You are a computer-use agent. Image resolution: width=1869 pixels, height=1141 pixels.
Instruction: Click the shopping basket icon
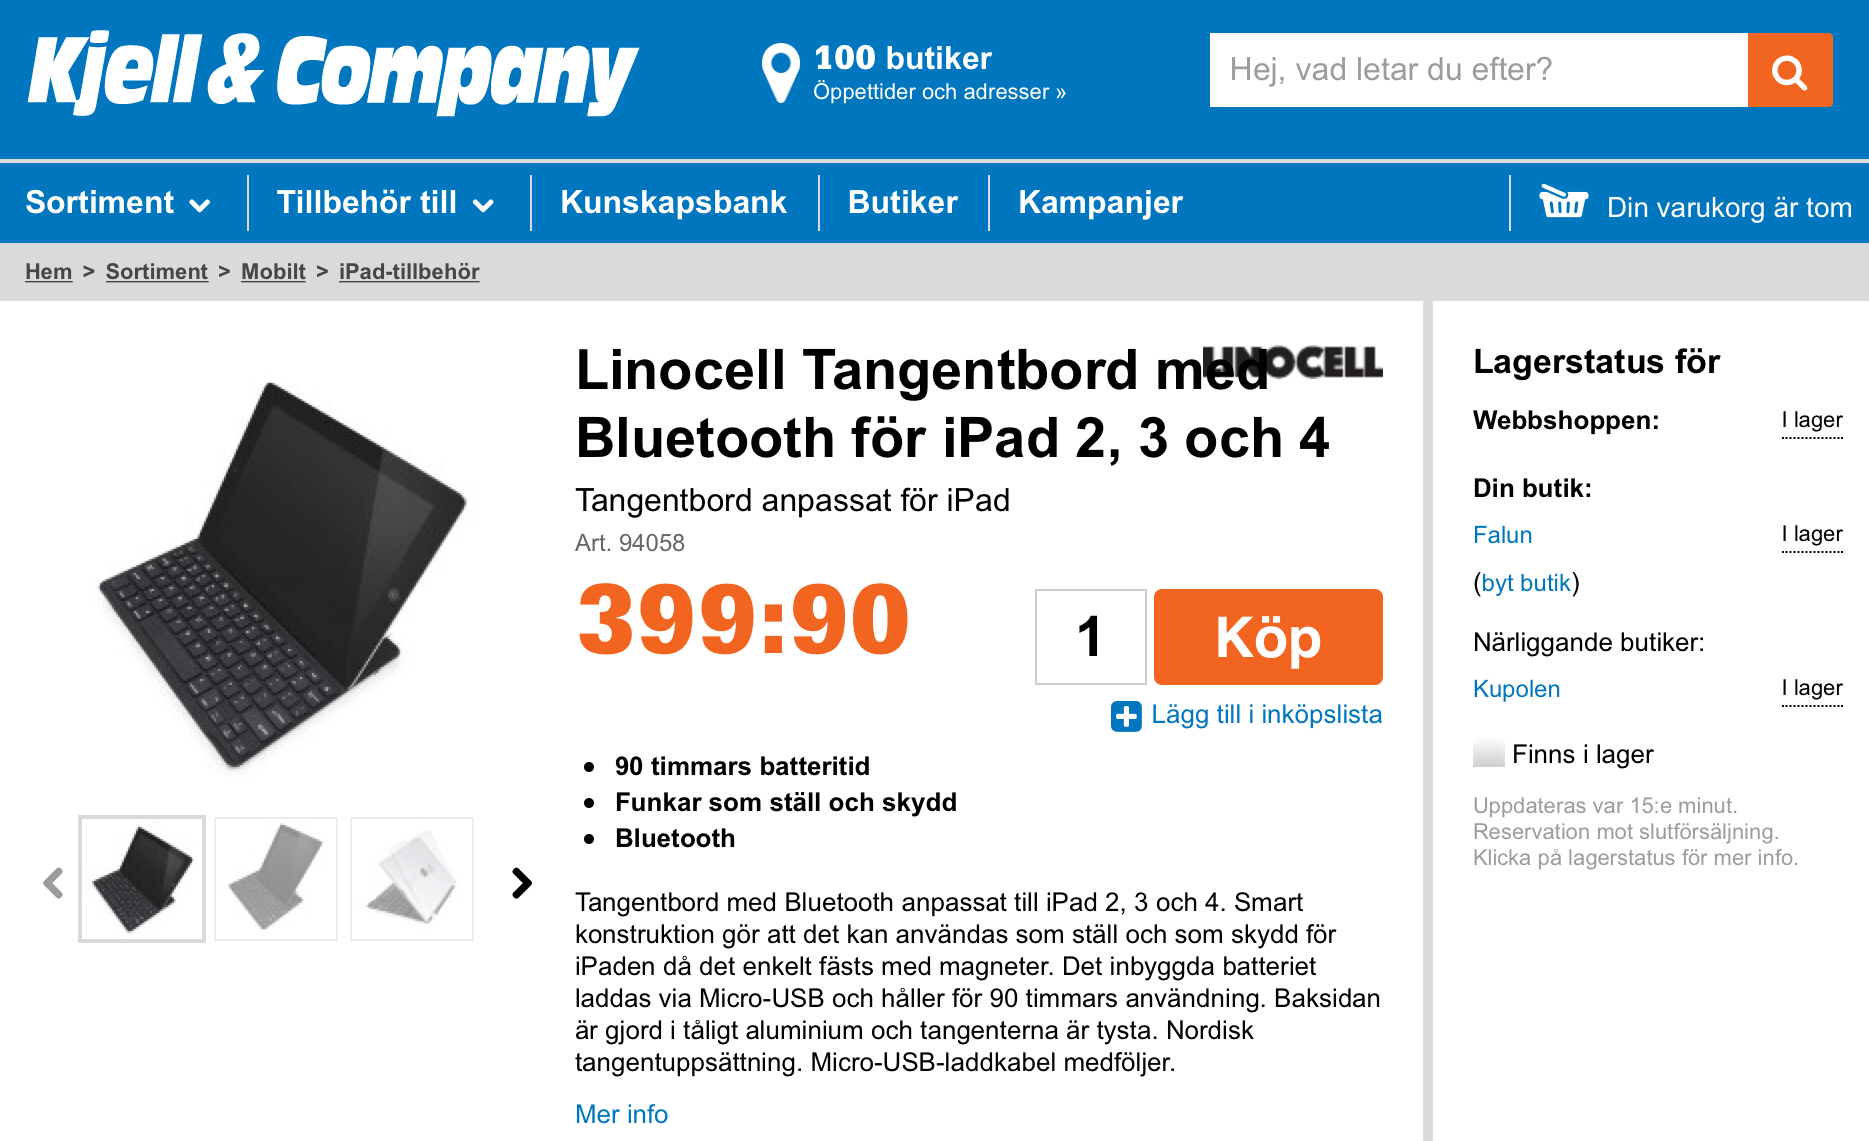[x=1563, y=202]
